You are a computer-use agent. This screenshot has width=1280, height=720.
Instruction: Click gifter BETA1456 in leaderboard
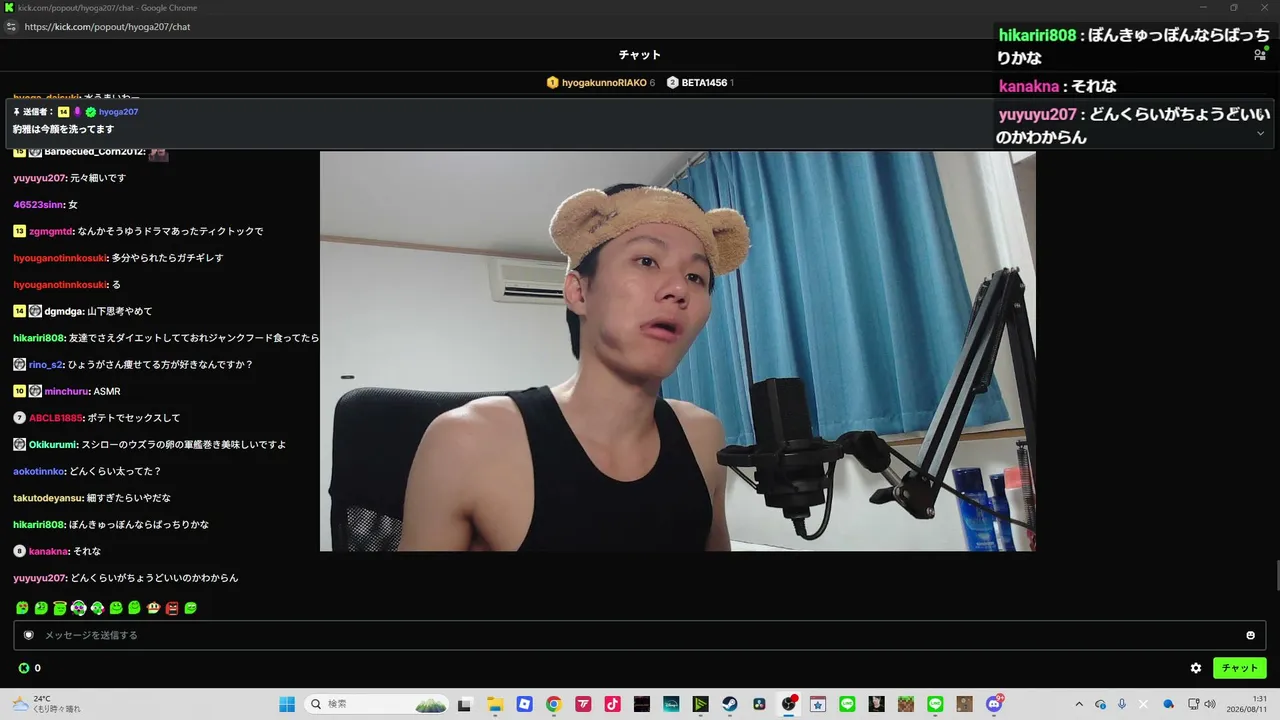704,83
